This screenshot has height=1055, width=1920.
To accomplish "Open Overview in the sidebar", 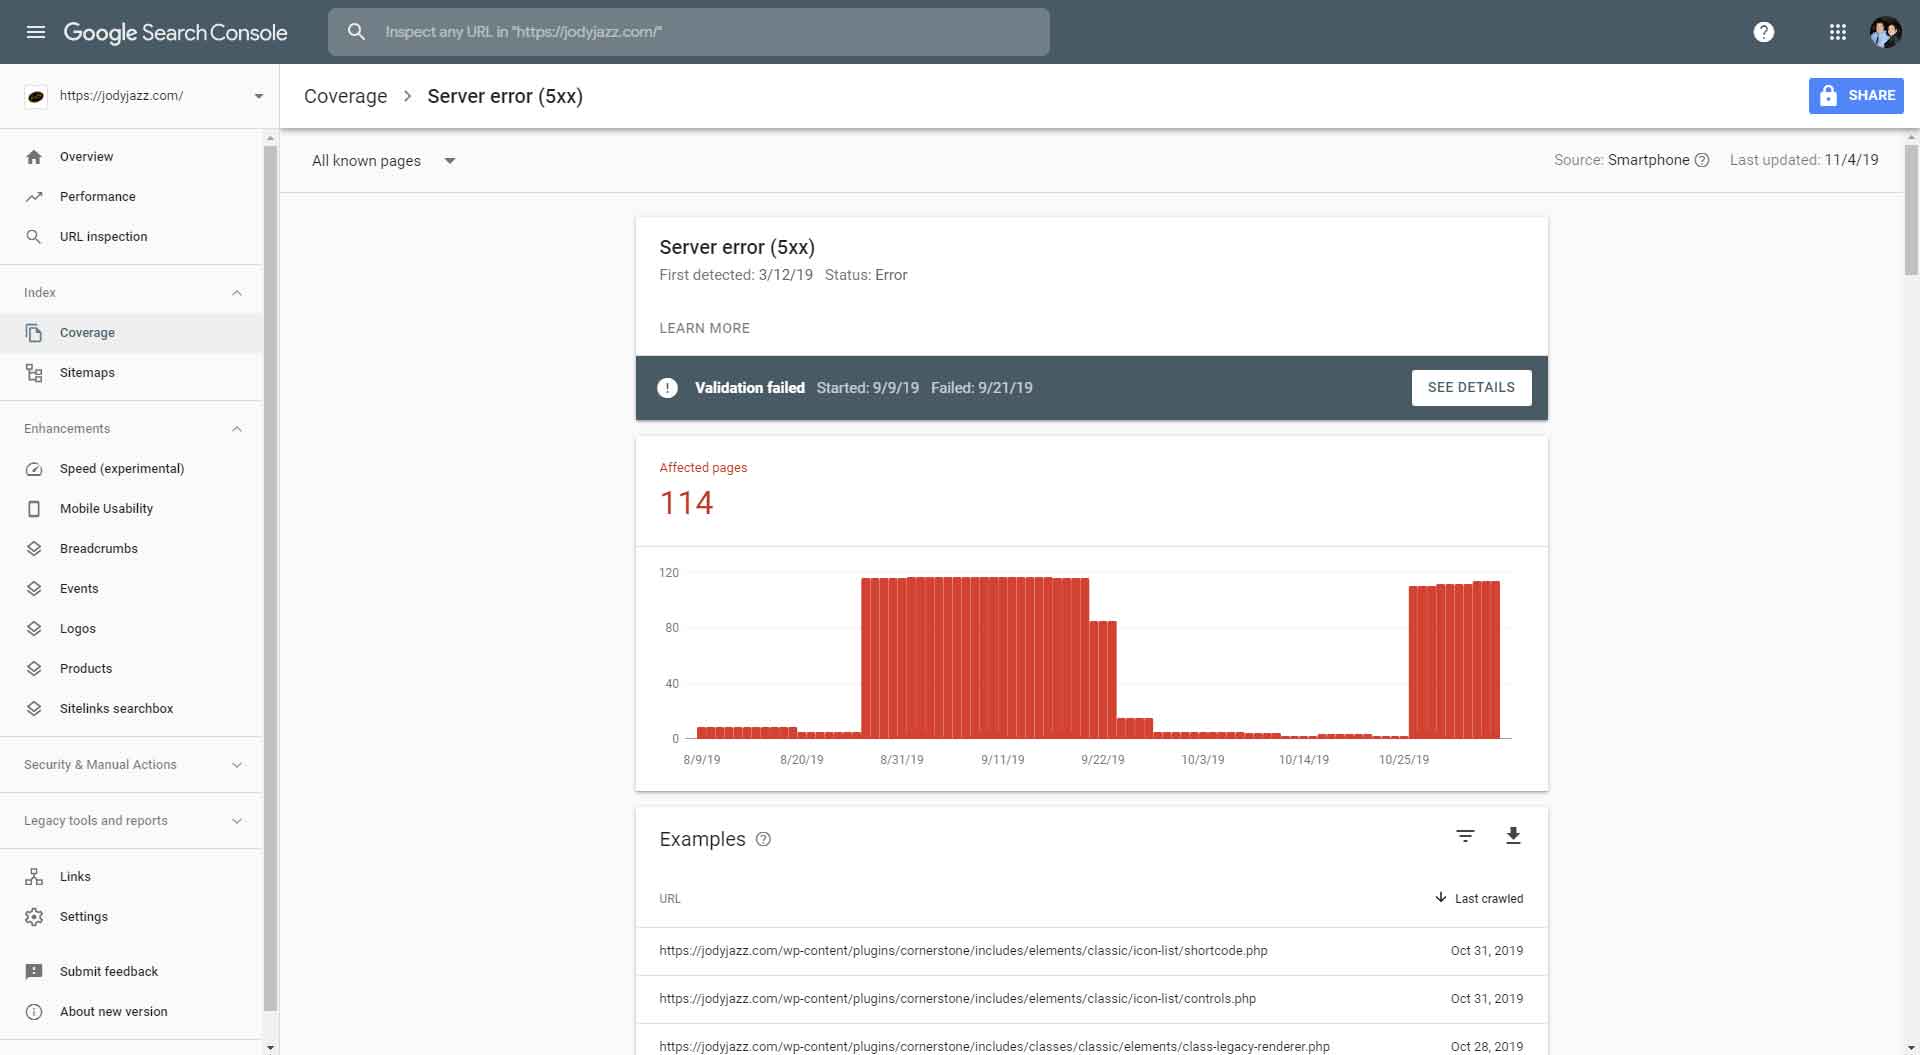I will point(131,157).
